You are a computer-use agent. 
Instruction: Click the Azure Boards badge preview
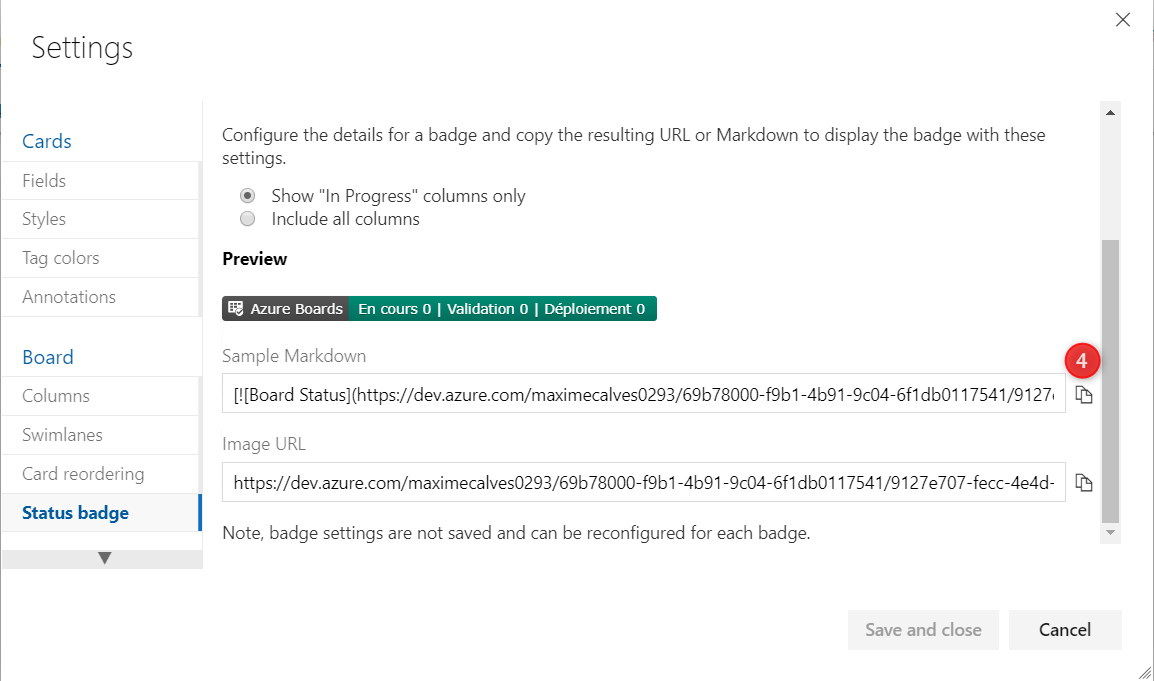click(439, 309)
